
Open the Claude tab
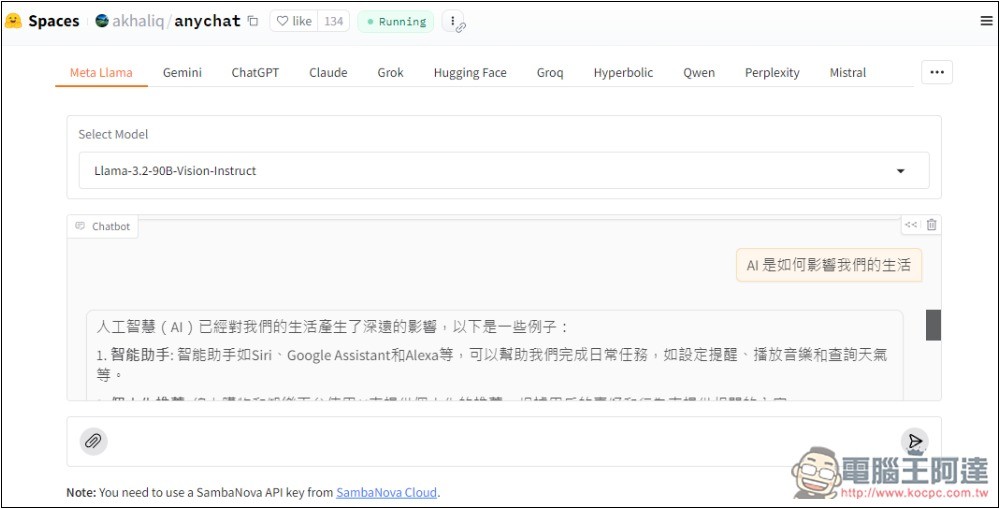coord(328,73)
